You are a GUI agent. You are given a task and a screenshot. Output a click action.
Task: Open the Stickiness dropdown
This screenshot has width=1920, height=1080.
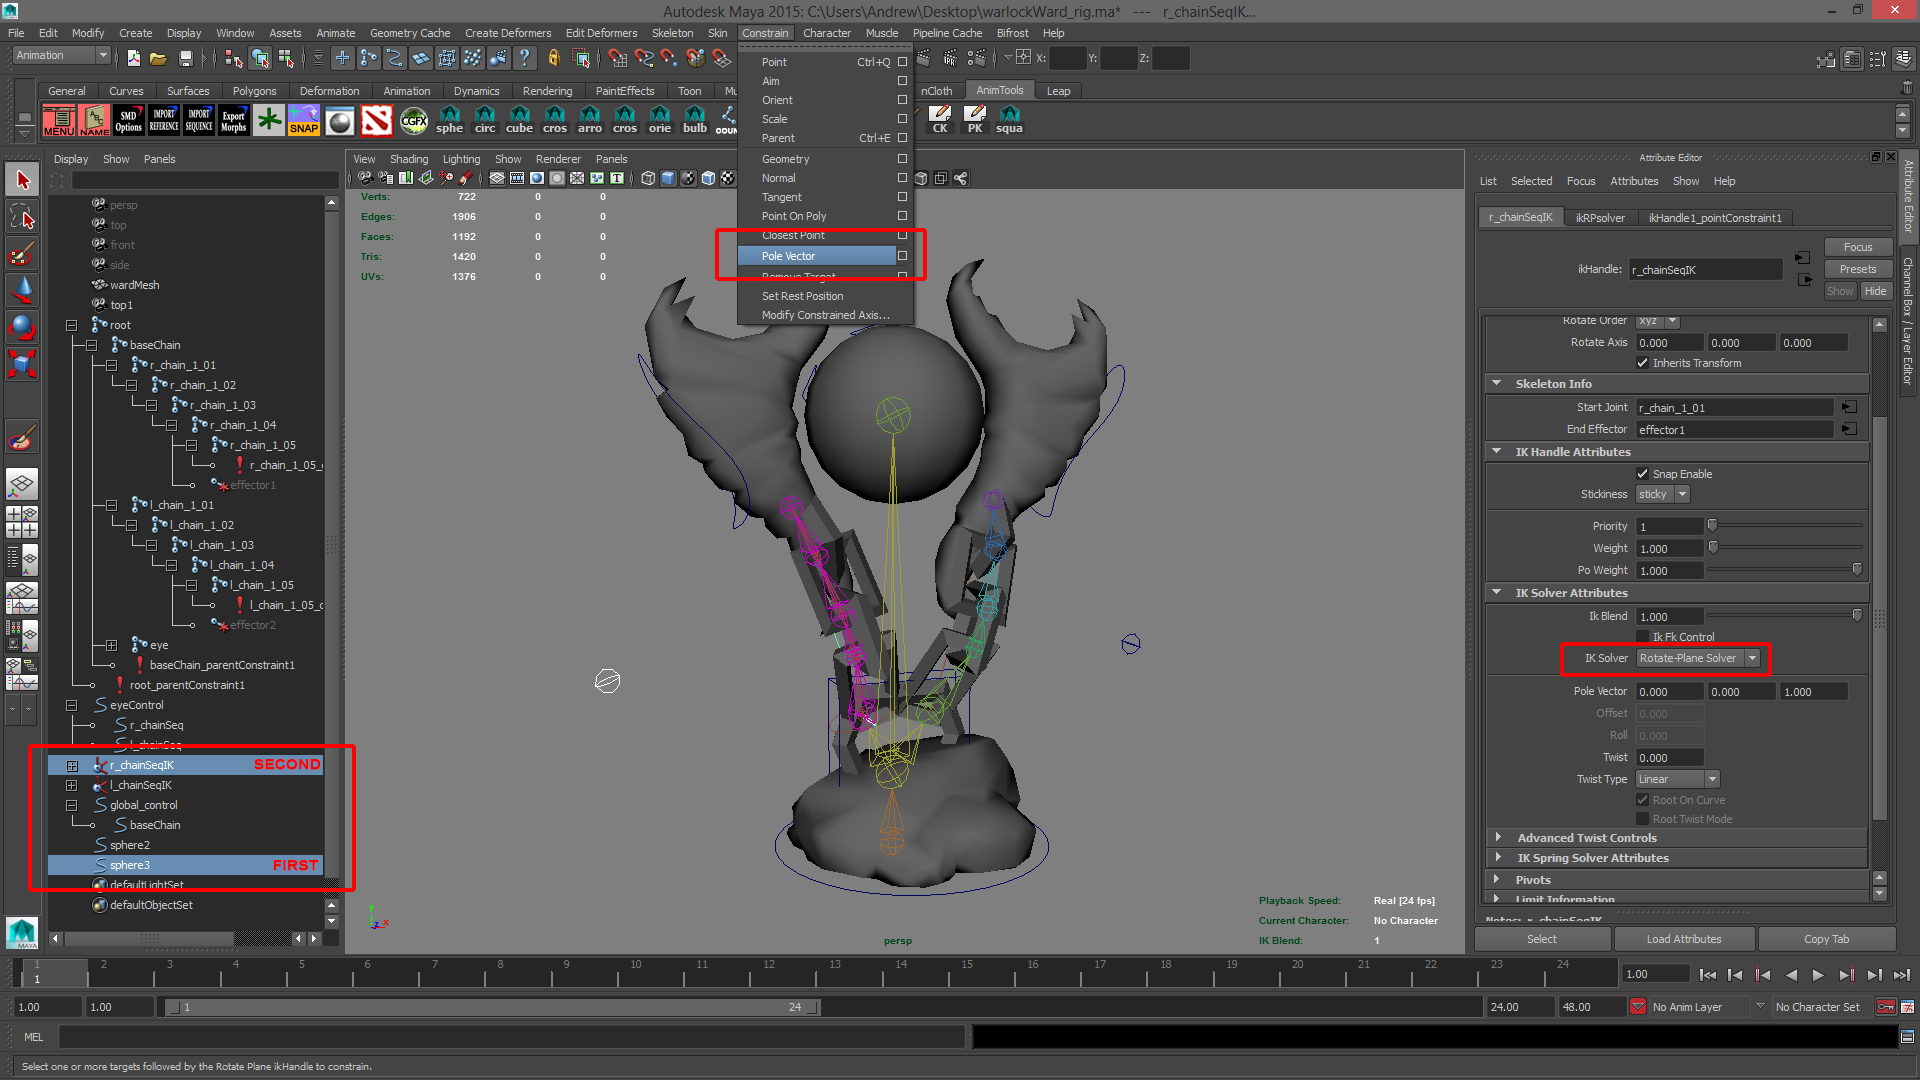click(1662, 494)
